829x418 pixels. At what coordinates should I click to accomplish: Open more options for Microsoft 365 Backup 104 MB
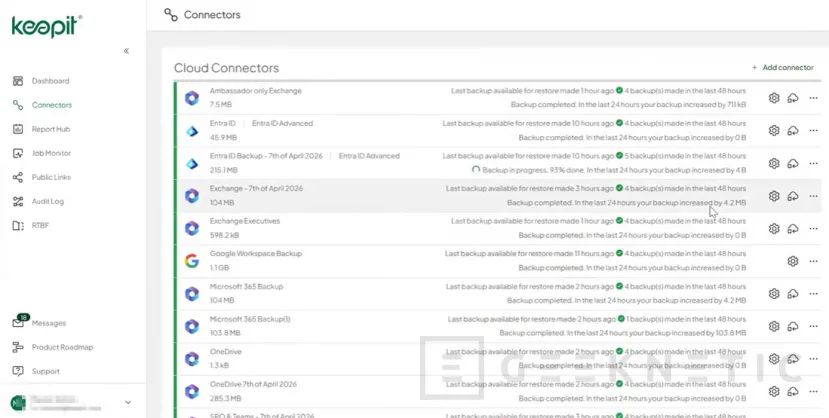(813, 294)
